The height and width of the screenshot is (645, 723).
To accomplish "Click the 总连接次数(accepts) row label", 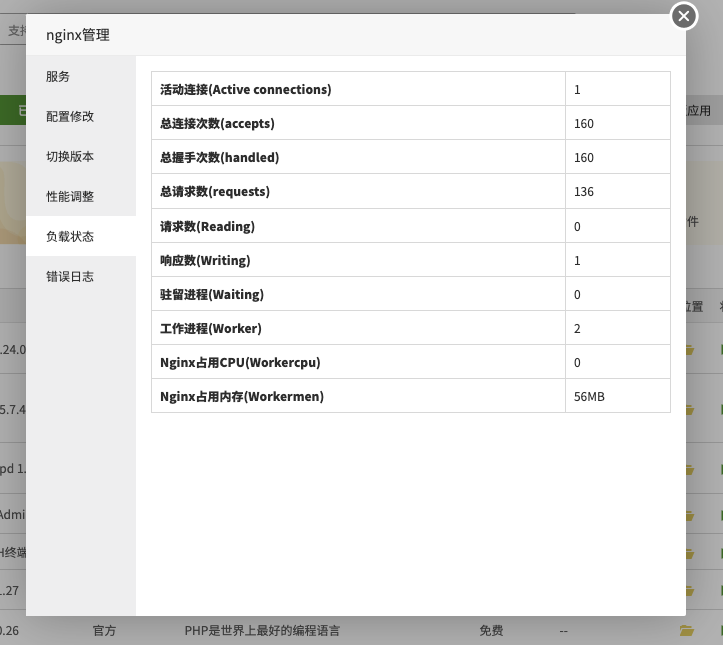I will (x=217, y=124).
